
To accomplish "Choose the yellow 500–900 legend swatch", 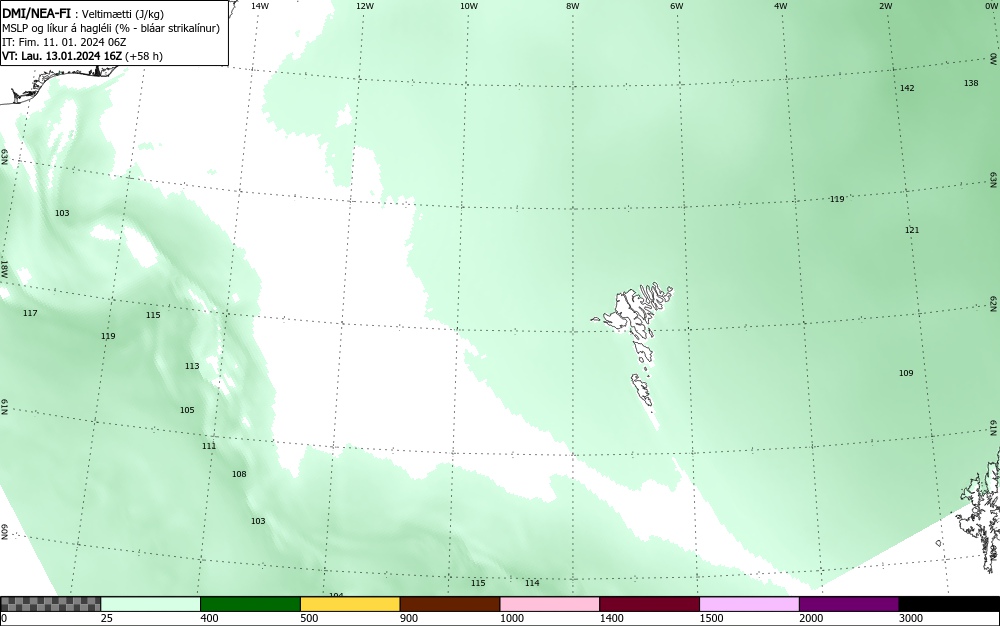I will click(350, 604).
